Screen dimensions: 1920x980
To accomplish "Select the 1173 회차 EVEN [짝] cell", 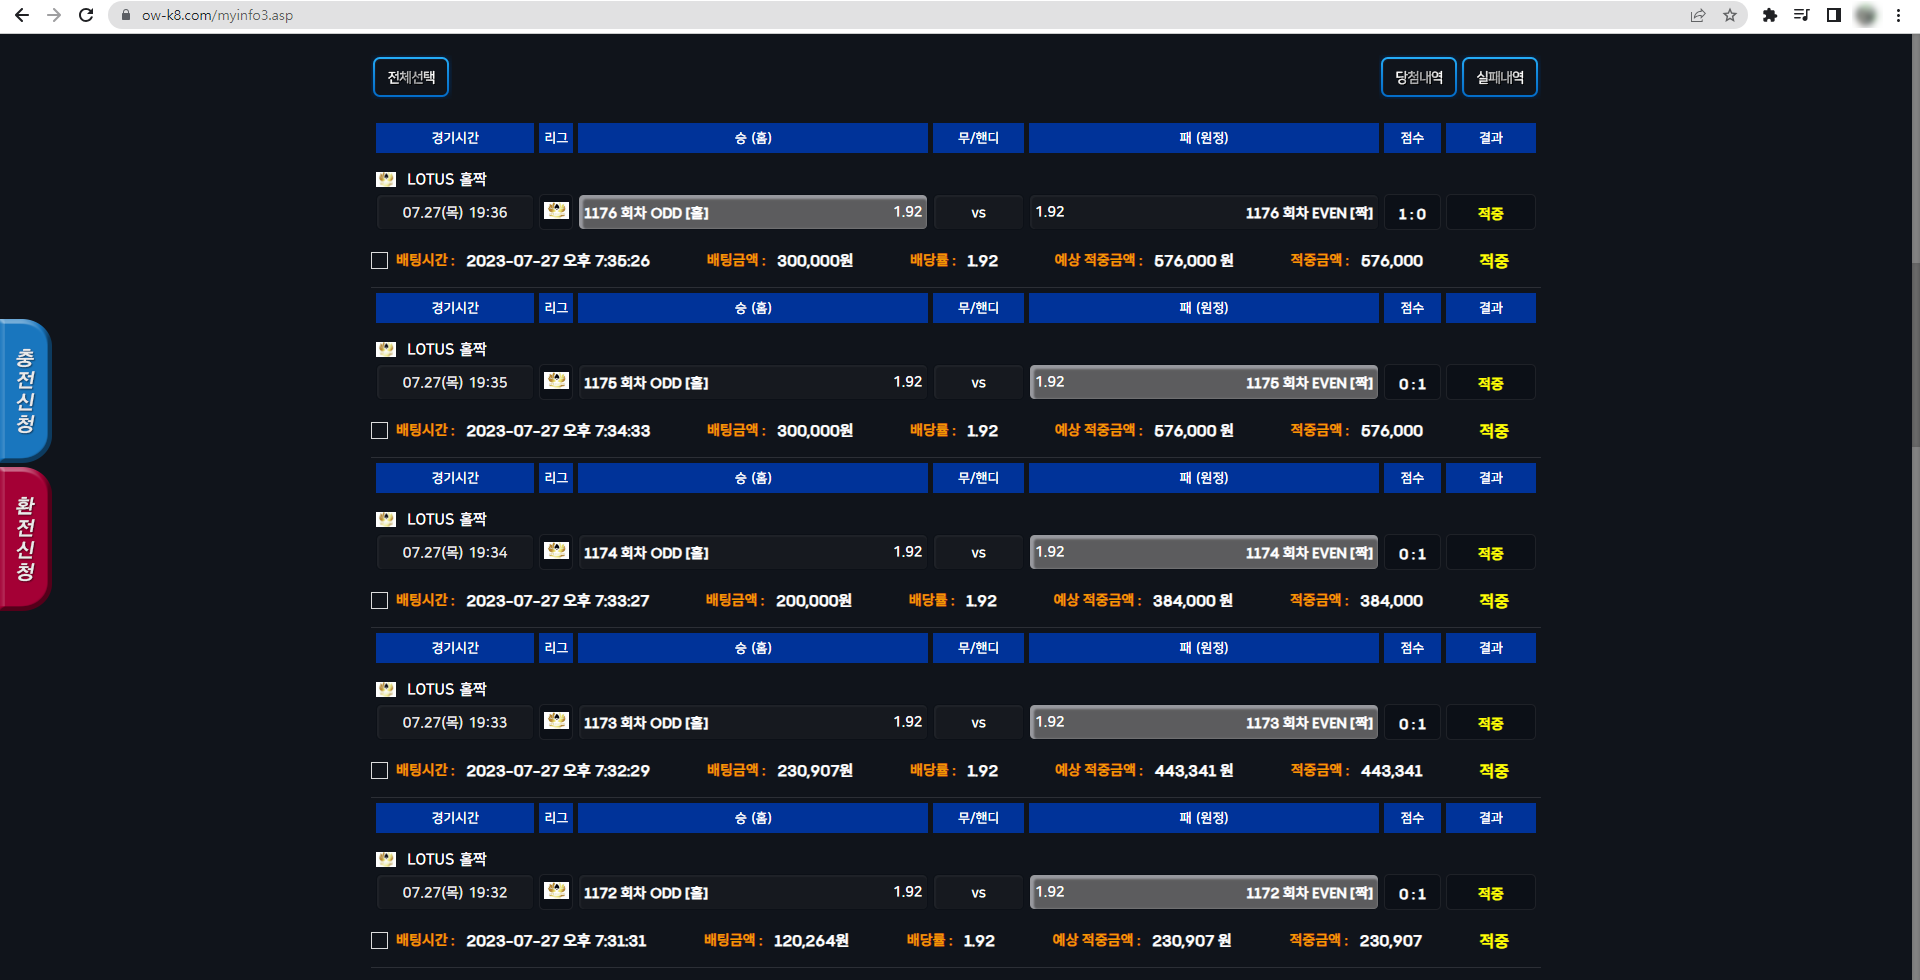I will pos(1204,722).
